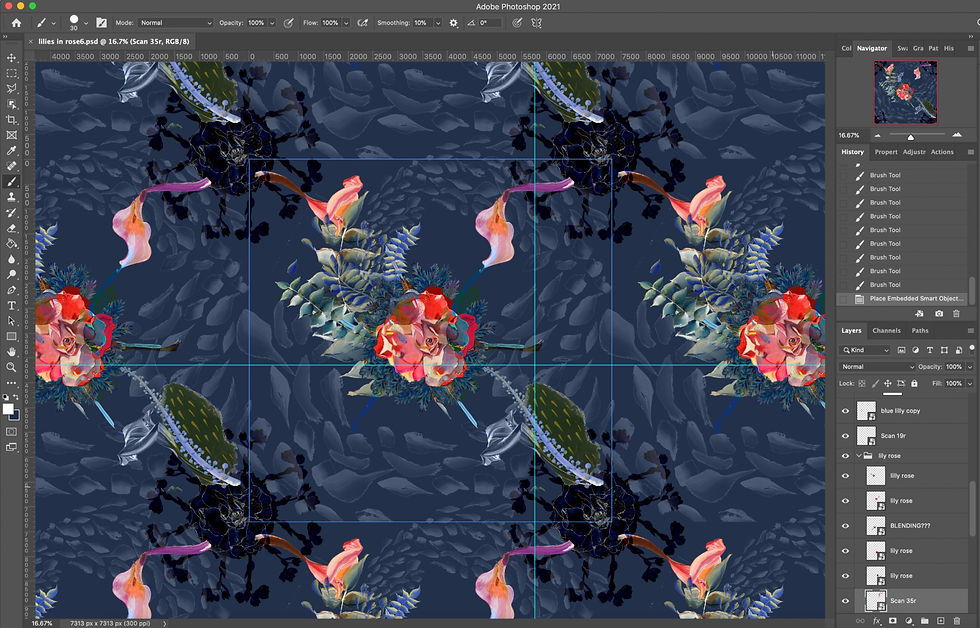
Task: Select the Move tool
Action: coord(11,57)
